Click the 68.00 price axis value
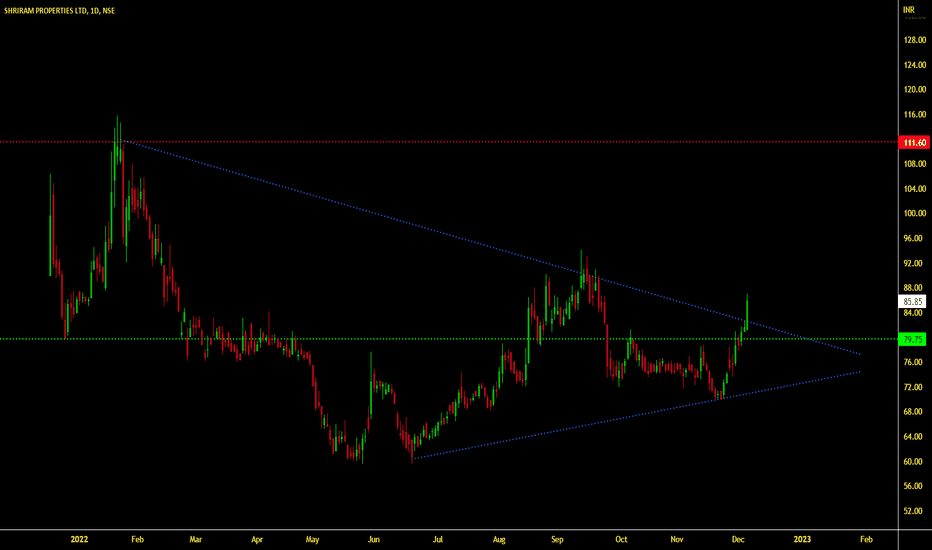Viewport: 932px width, 550px height. [913, 411]
